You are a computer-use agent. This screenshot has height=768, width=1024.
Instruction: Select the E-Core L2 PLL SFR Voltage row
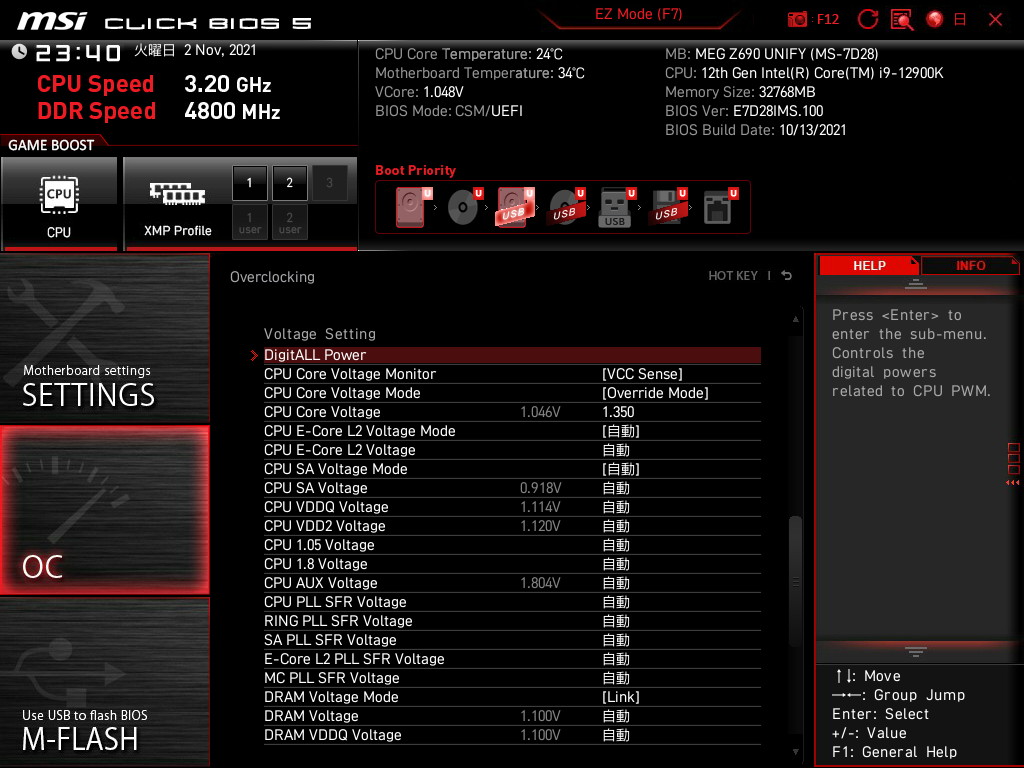[511, 658]
